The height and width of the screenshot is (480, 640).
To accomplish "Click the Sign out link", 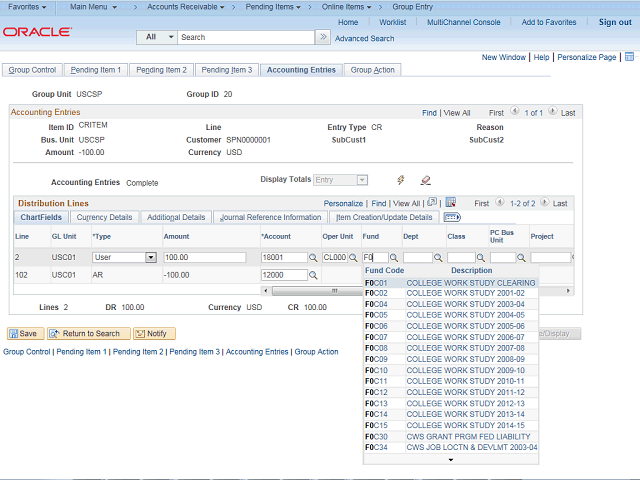I will point(614,22).
